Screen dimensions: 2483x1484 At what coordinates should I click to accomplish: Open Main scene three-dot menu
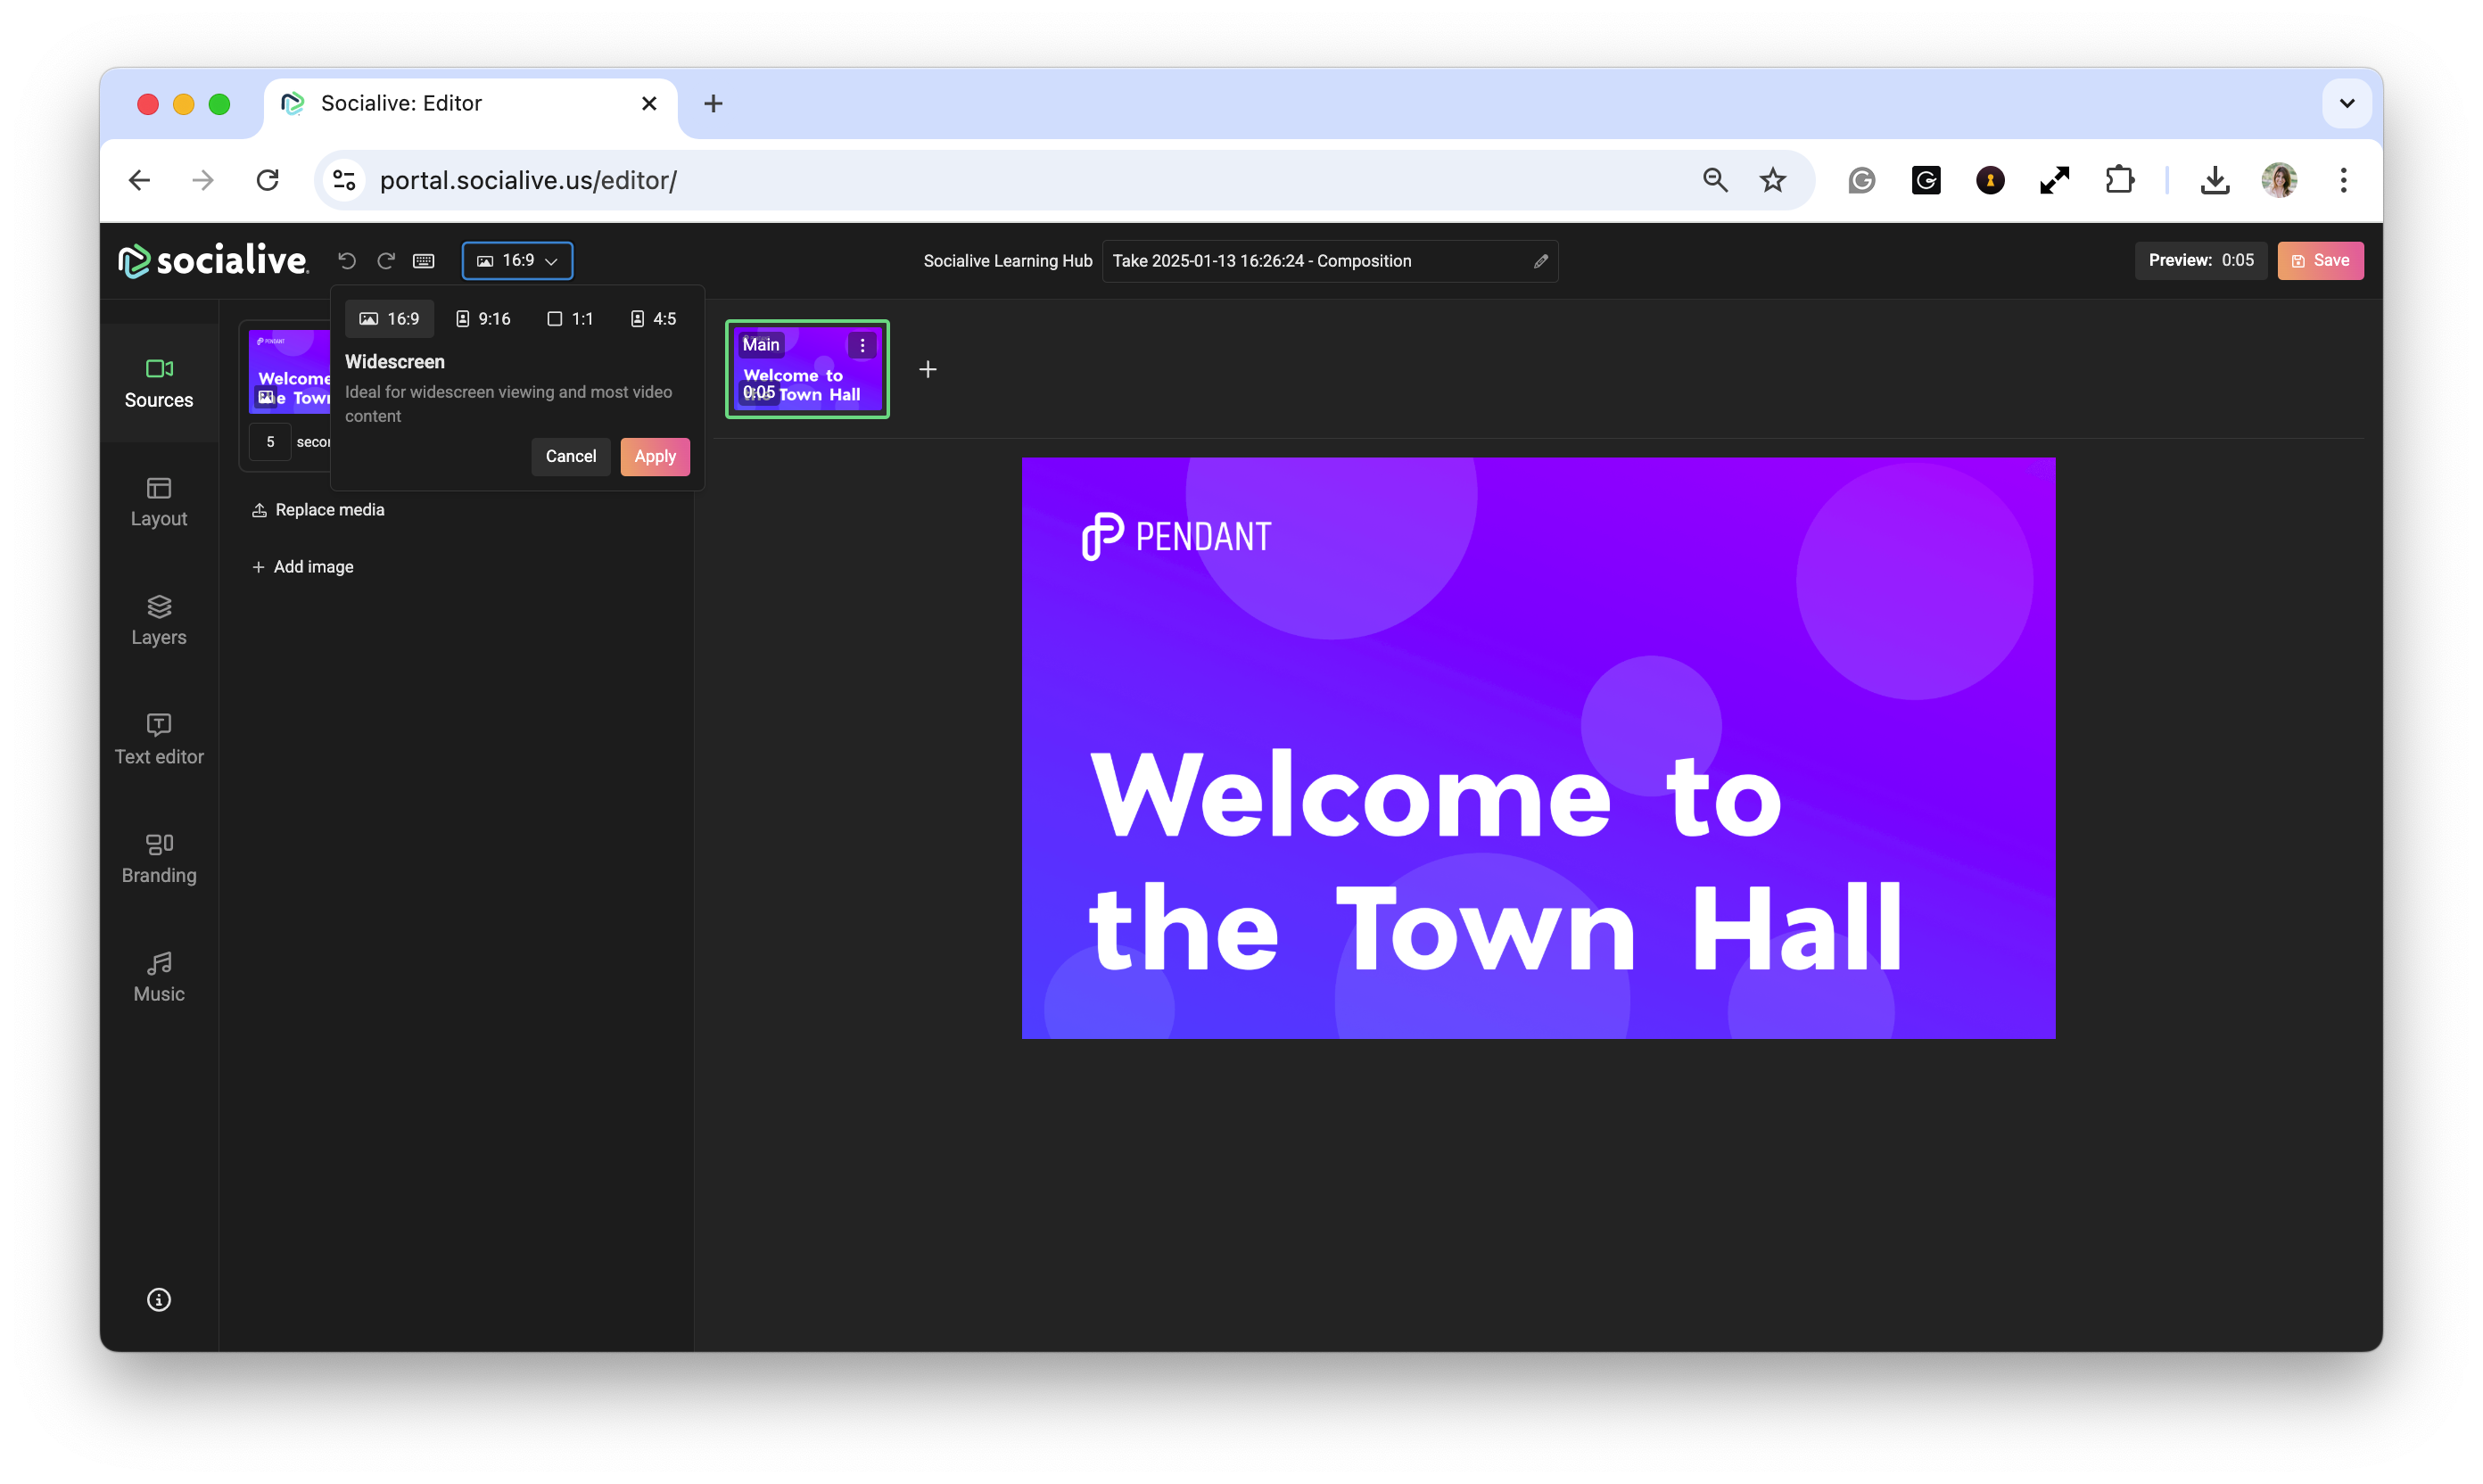point(862,345)
